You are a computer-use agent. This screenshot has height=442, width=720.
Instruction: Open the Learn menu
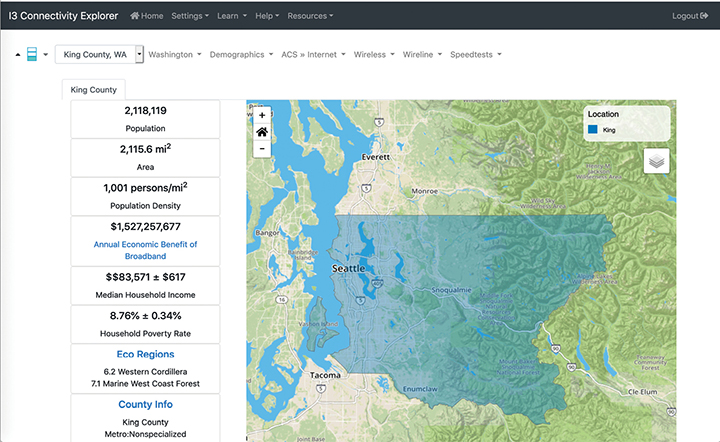231,16
